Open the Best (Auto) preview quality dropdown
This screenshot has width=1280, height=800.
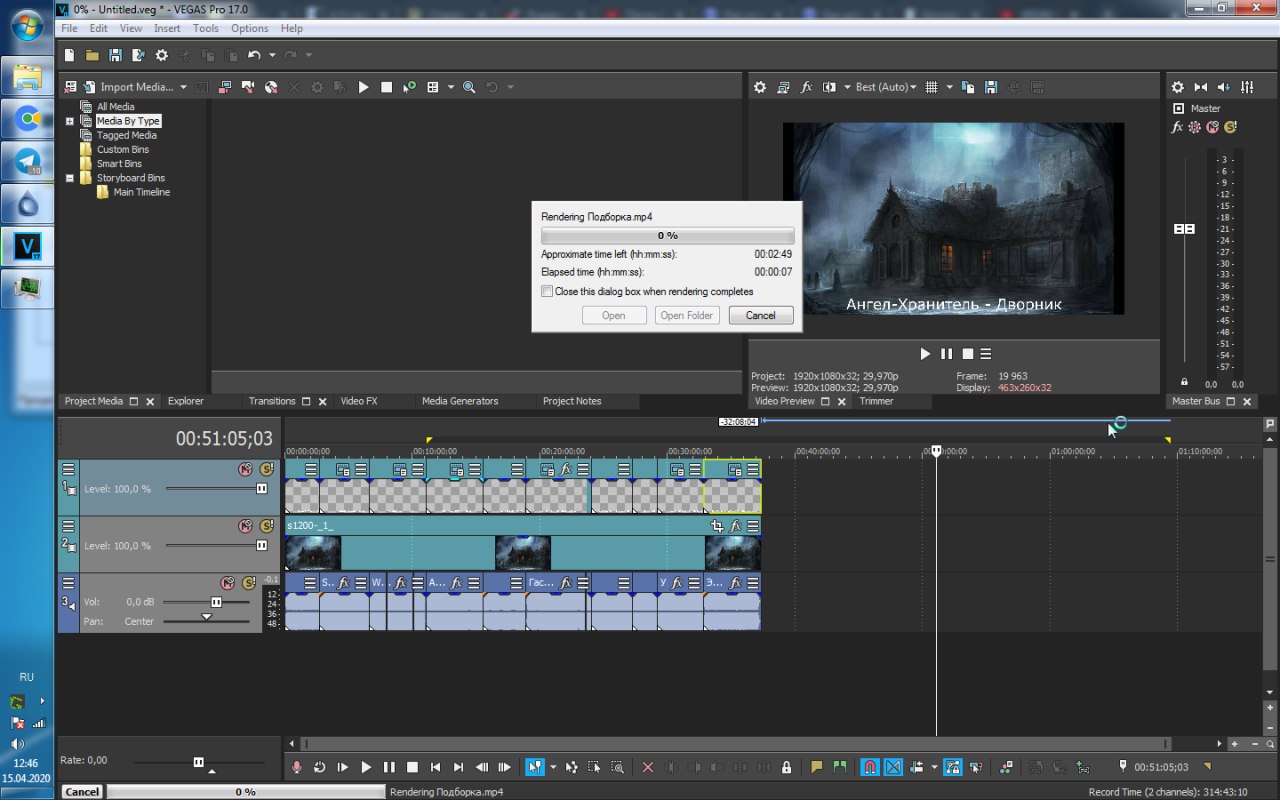pos(884,87)
